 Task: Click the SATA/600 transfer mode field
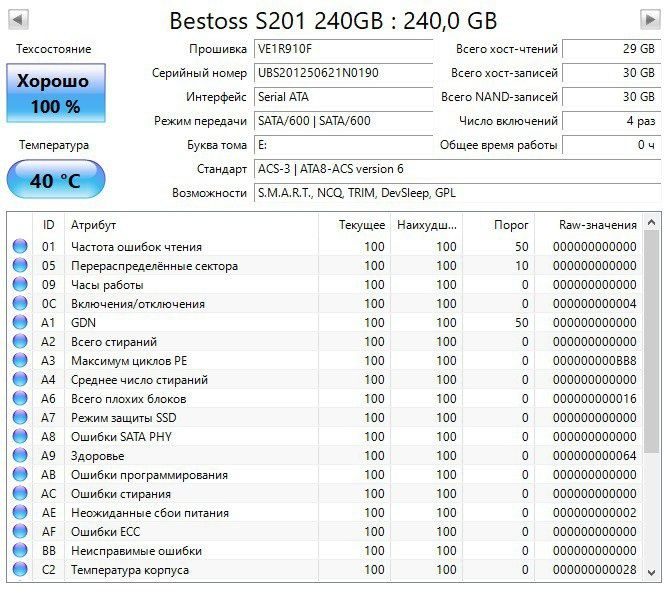coord(343,121)
